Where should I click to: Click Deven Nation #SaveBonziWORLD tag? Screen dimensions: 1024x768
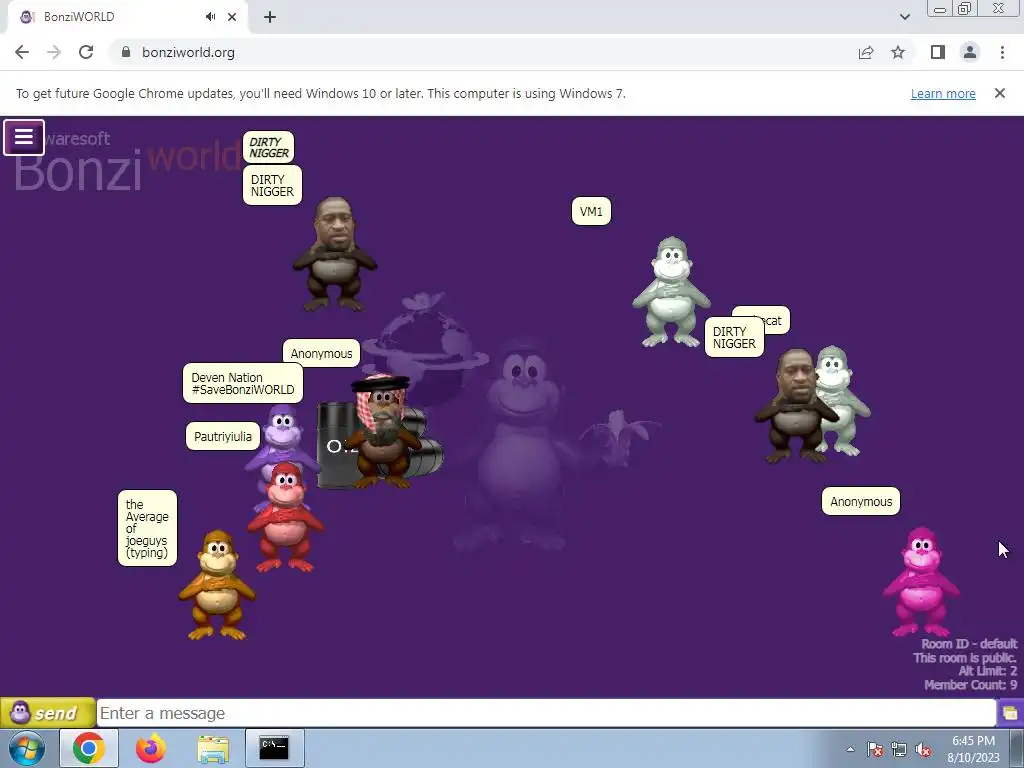tap(243, 383)
